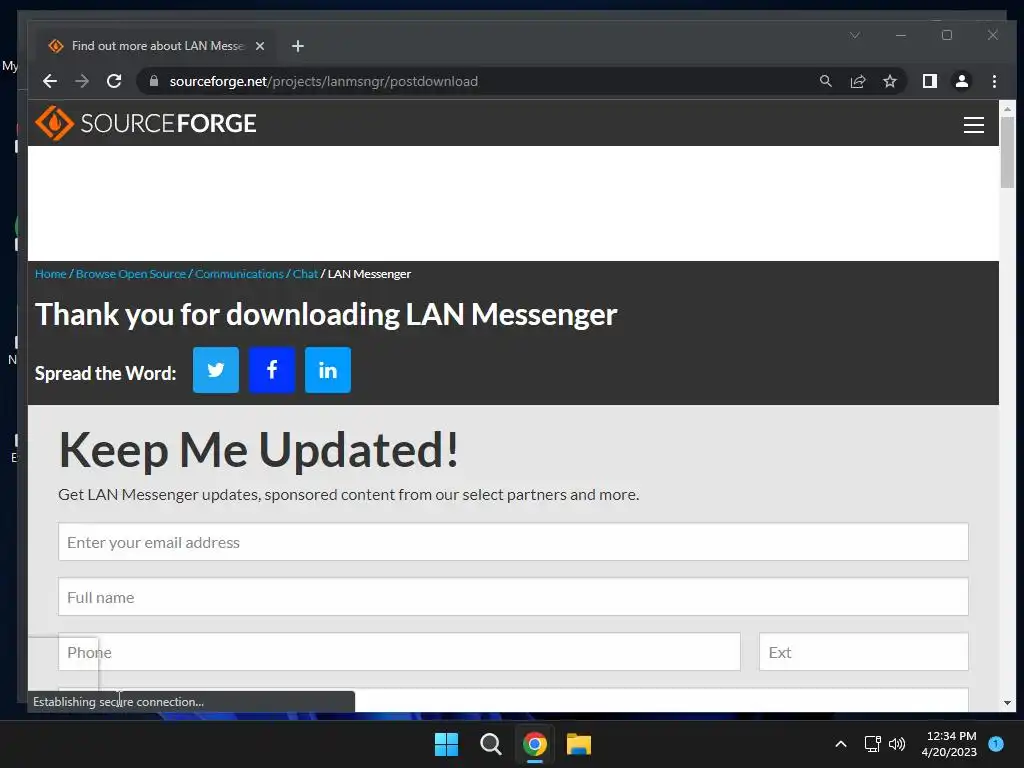This screenshot has height=768, width=1024.
Task: Click the browser back arrow
Action: point(50,81)
